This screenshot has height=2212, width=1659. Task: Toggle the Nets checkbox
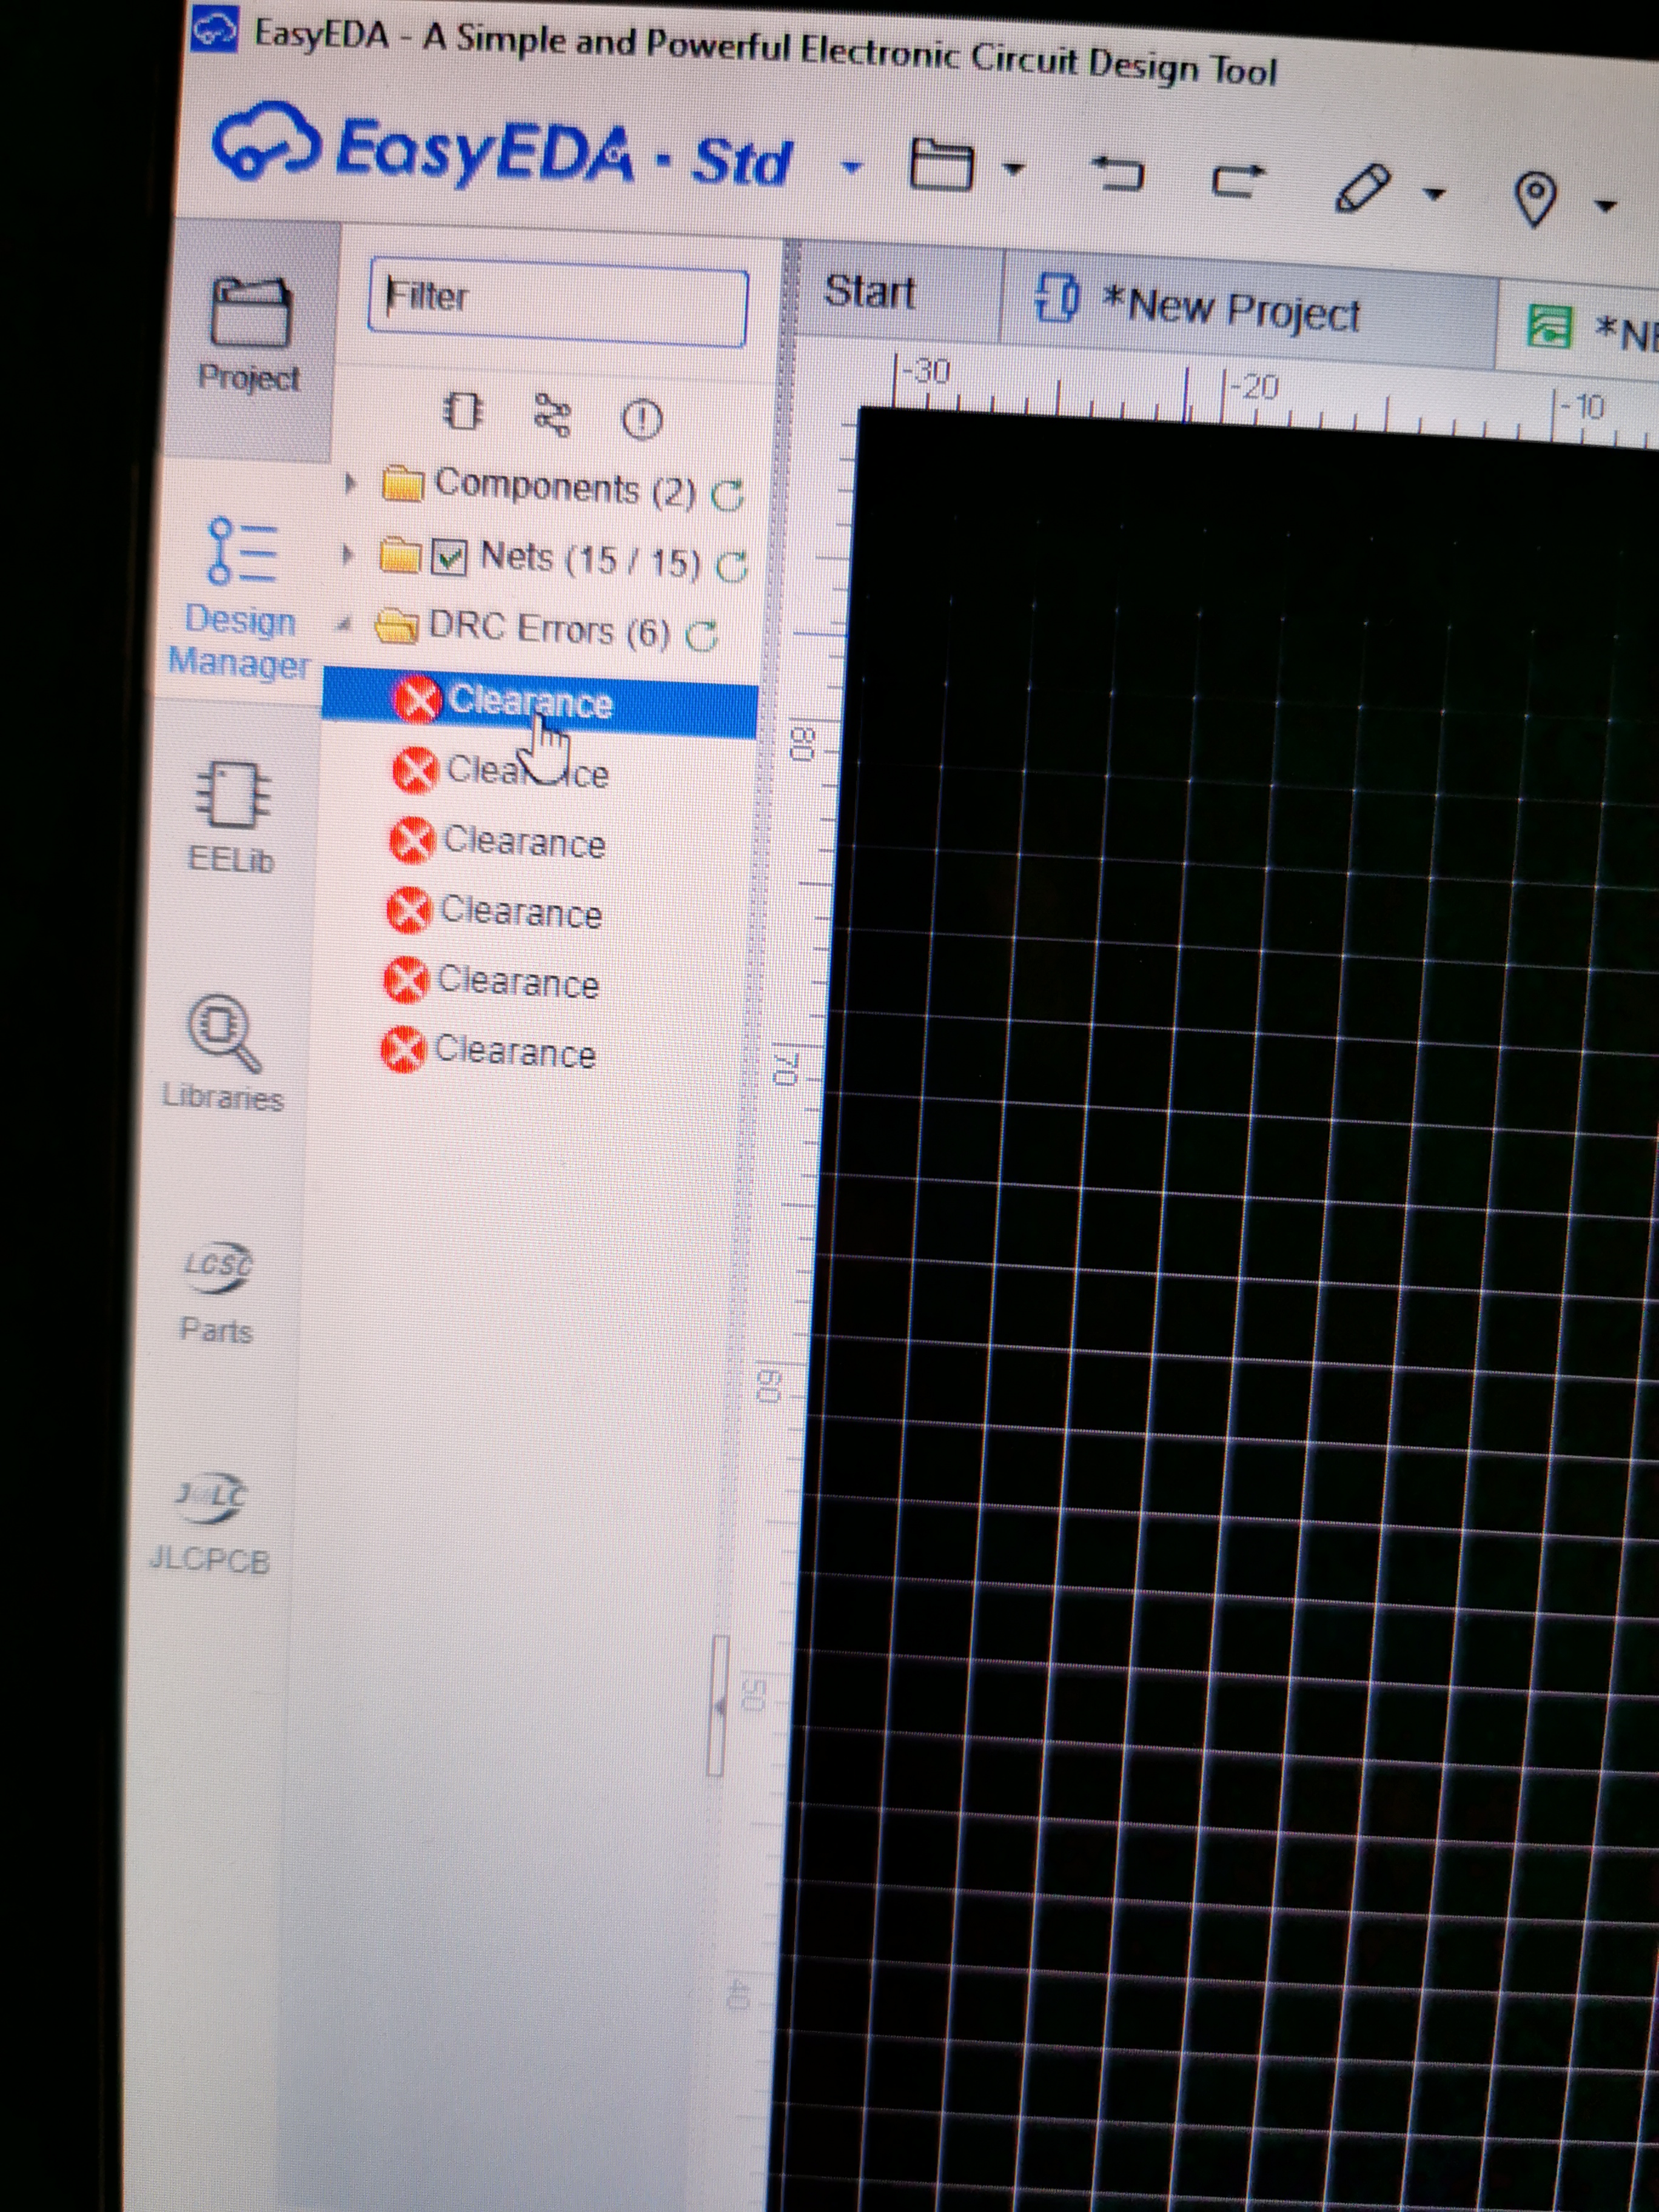pyautogui.click(x=450, y=557)
